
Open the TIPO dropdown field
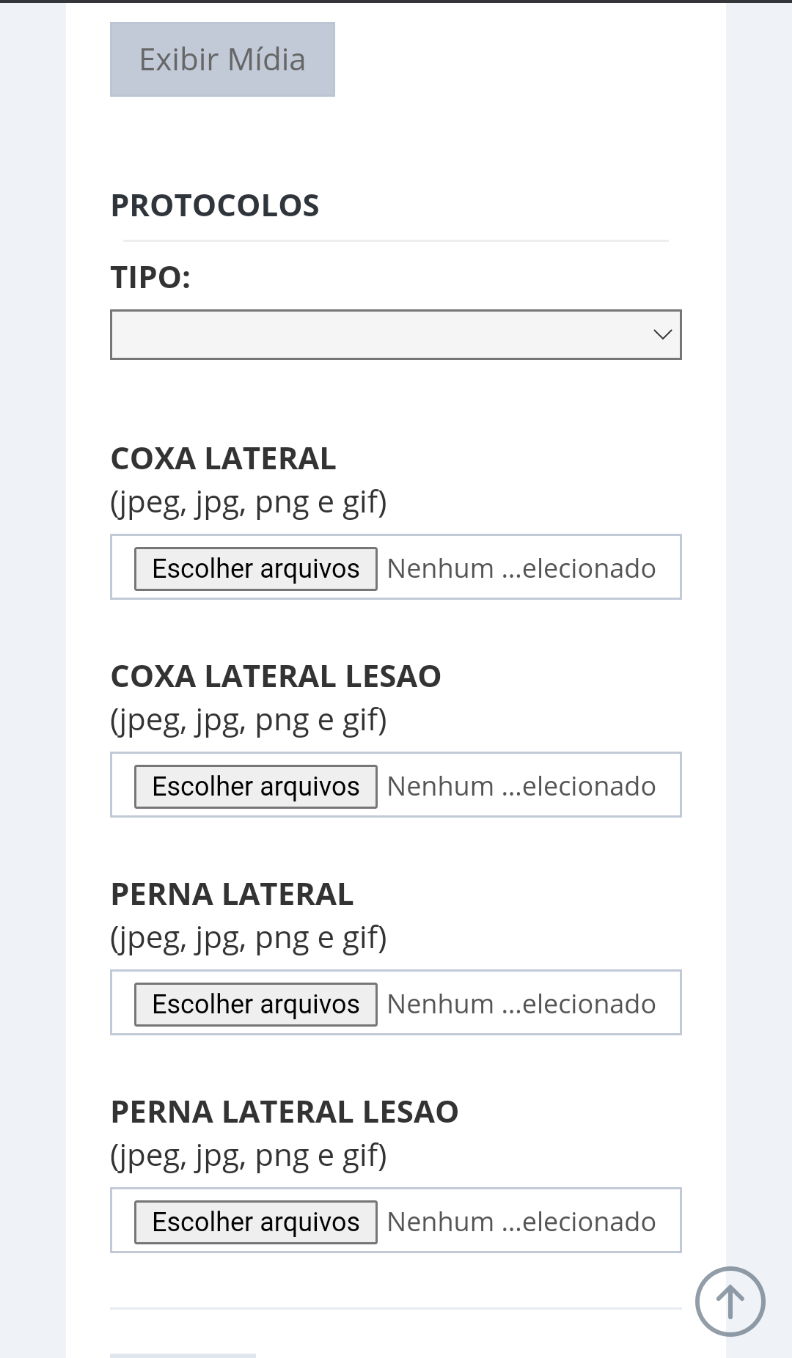tap(396, 334)
